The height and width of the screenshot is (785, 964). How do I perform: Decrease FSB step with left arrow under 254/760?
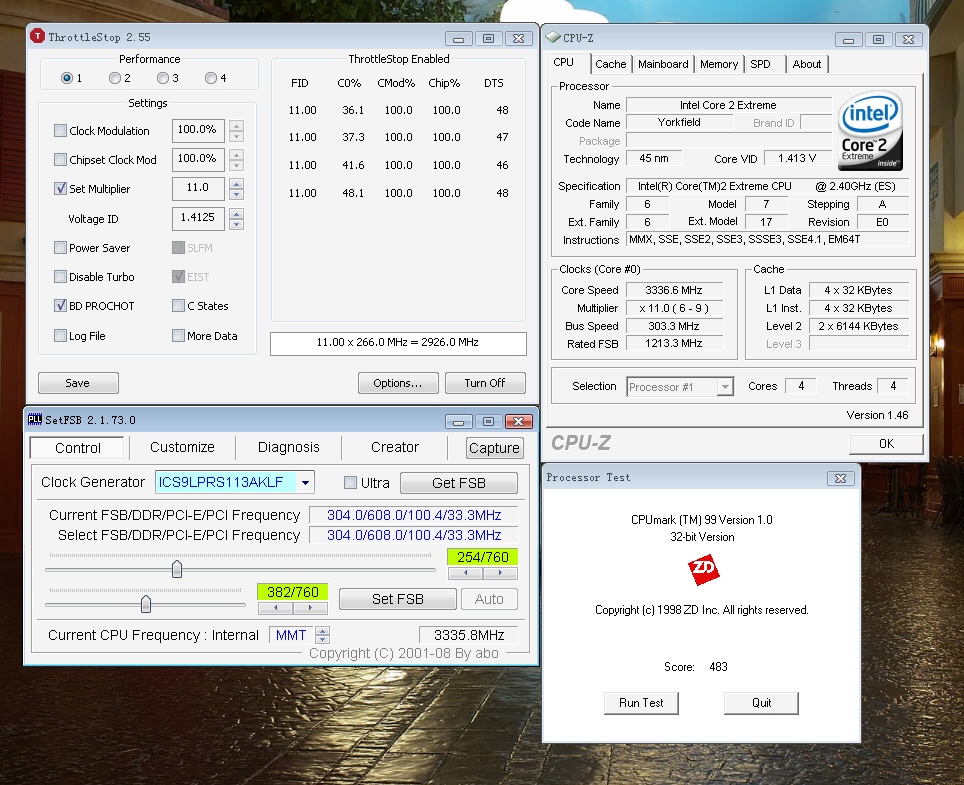(465, 573)
